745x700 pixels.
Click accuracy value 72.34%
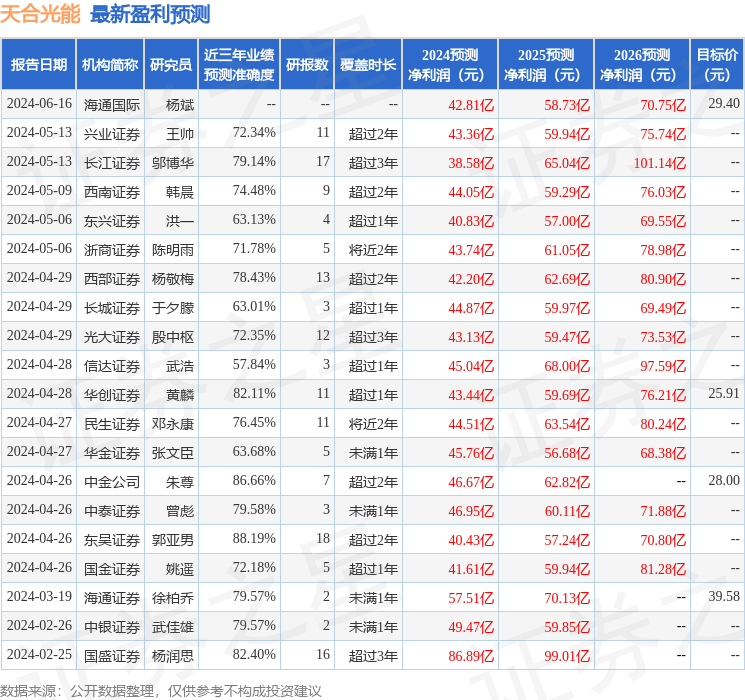pyautogui.click(x=254, y=132)
